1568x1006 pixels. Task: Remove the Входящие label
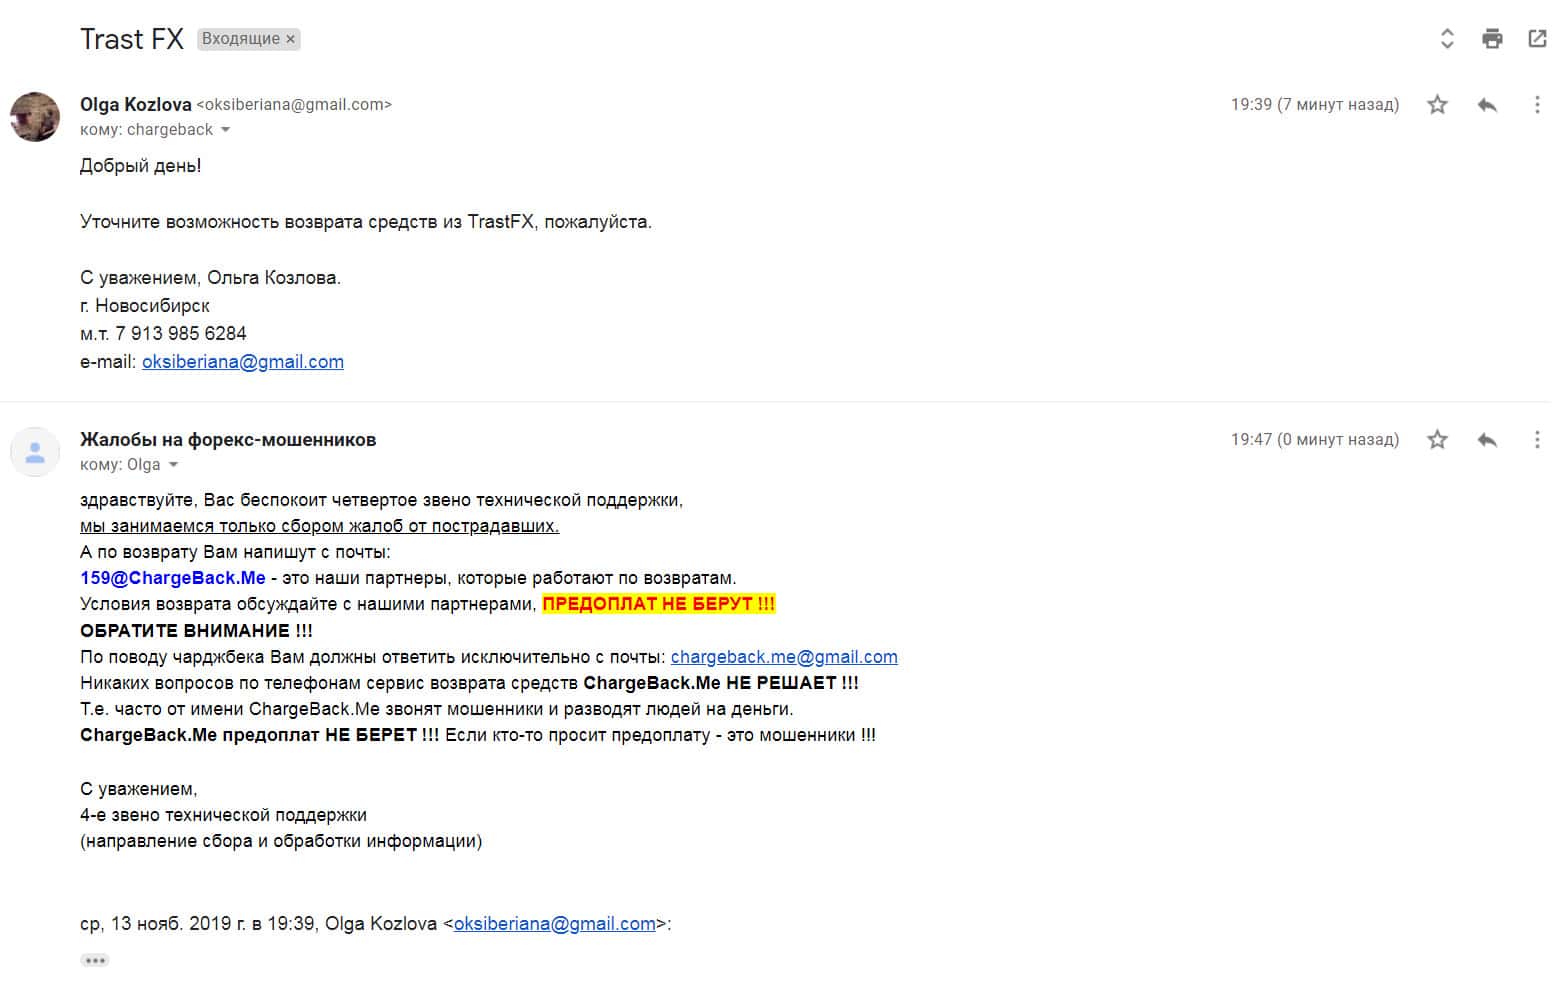click(291, 39)
